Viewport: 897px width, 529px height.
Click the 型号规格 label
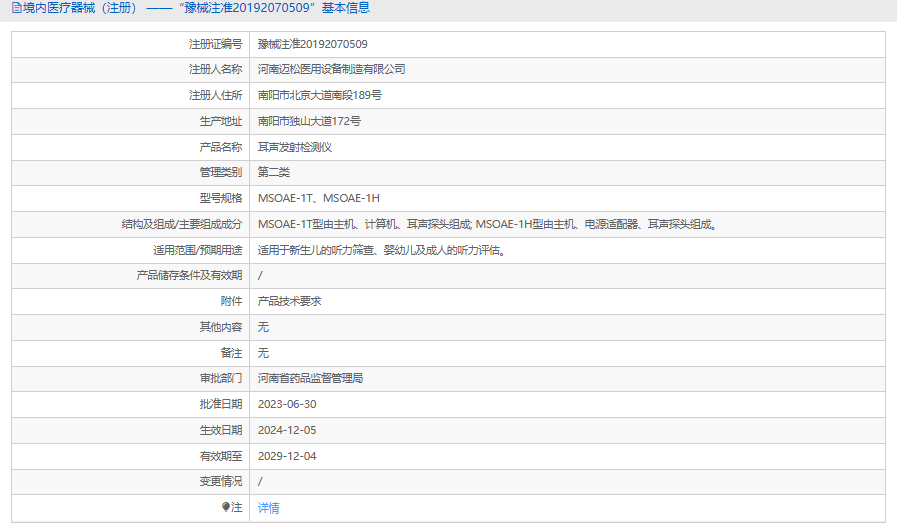click(x=221, y=198)
